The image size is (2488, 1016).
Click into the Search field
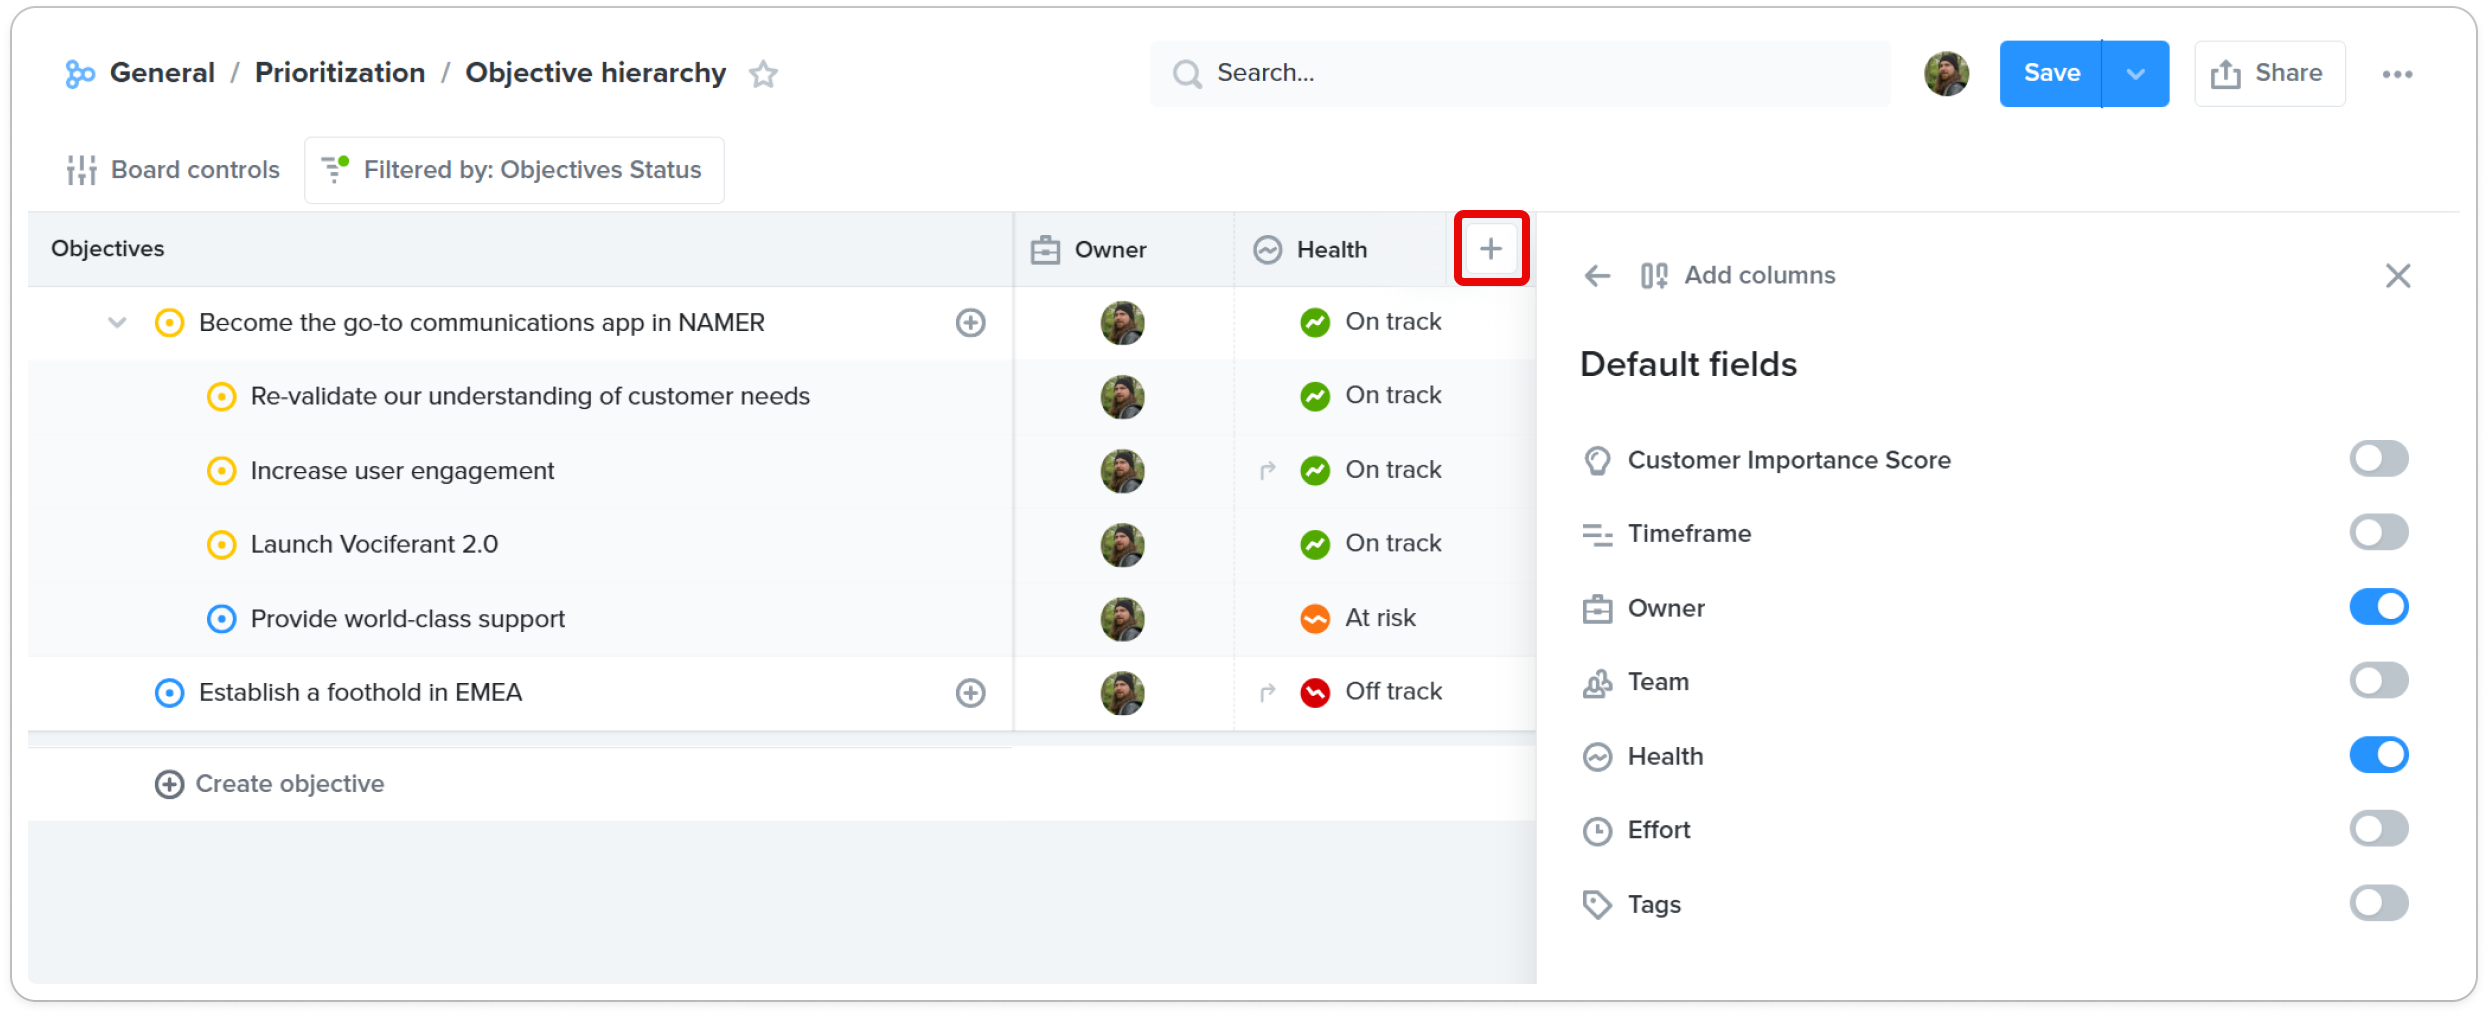pos(1520,74)
